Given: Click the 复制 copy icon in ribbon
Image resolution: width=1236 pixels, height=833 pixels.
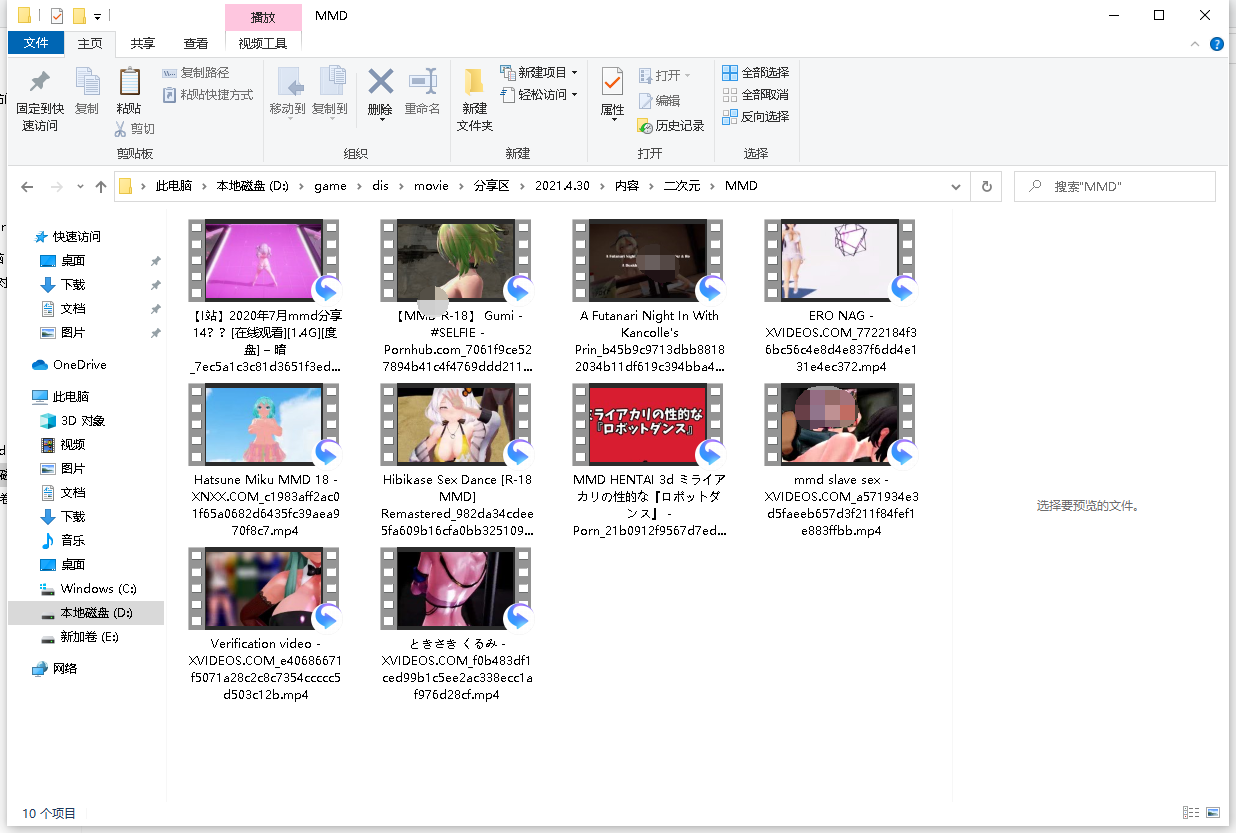Looking at the screenshot, I should (87, 82).
